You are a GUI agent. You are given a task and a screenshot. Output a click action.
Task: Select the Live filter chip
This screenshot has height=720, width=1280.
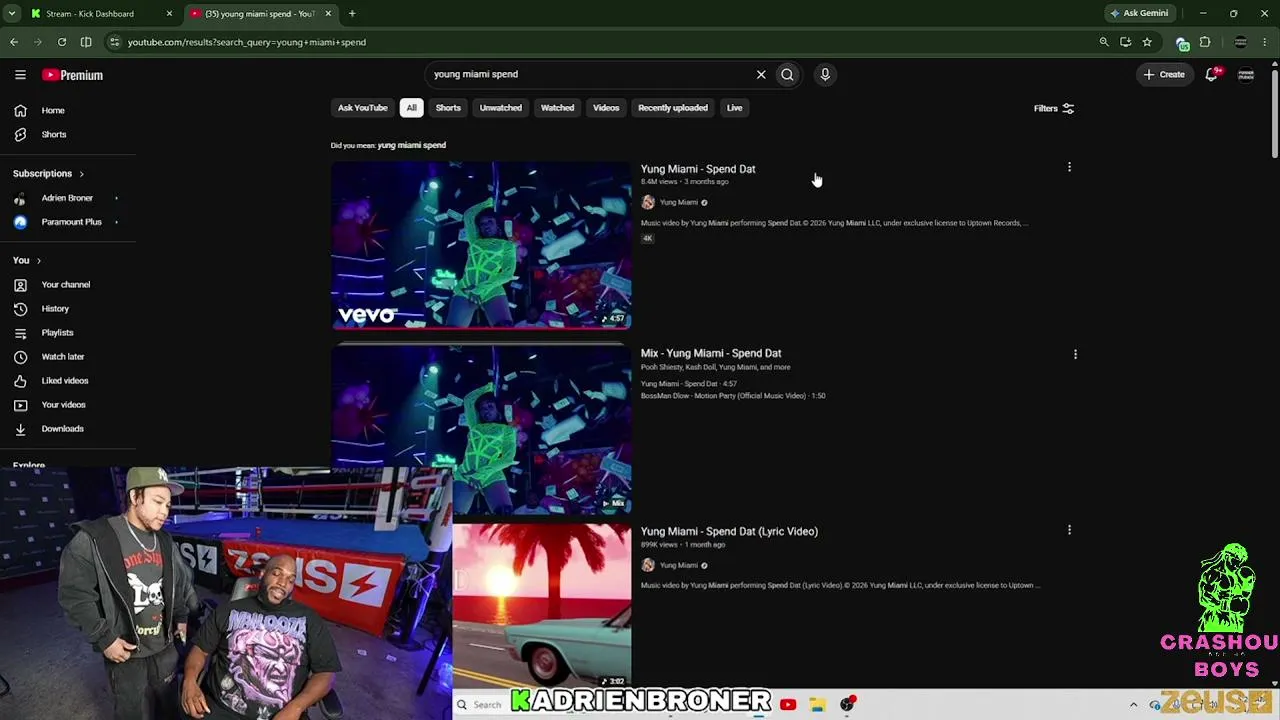coord(735,108)
